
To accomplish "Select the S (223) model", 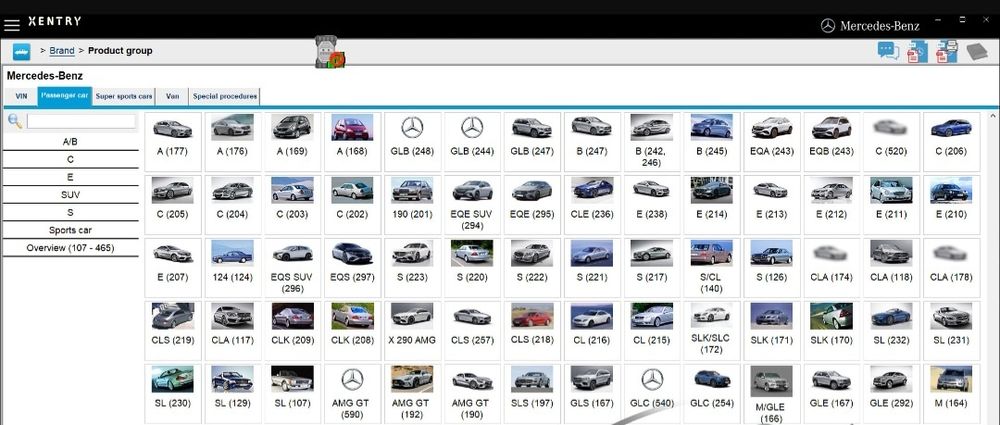I will [412, 267].
